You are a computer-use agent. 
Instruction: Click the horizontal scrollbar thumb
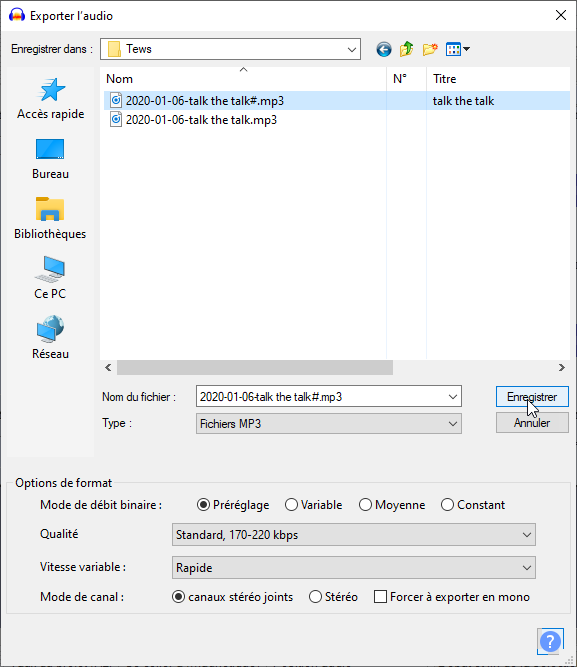(255, 368)
